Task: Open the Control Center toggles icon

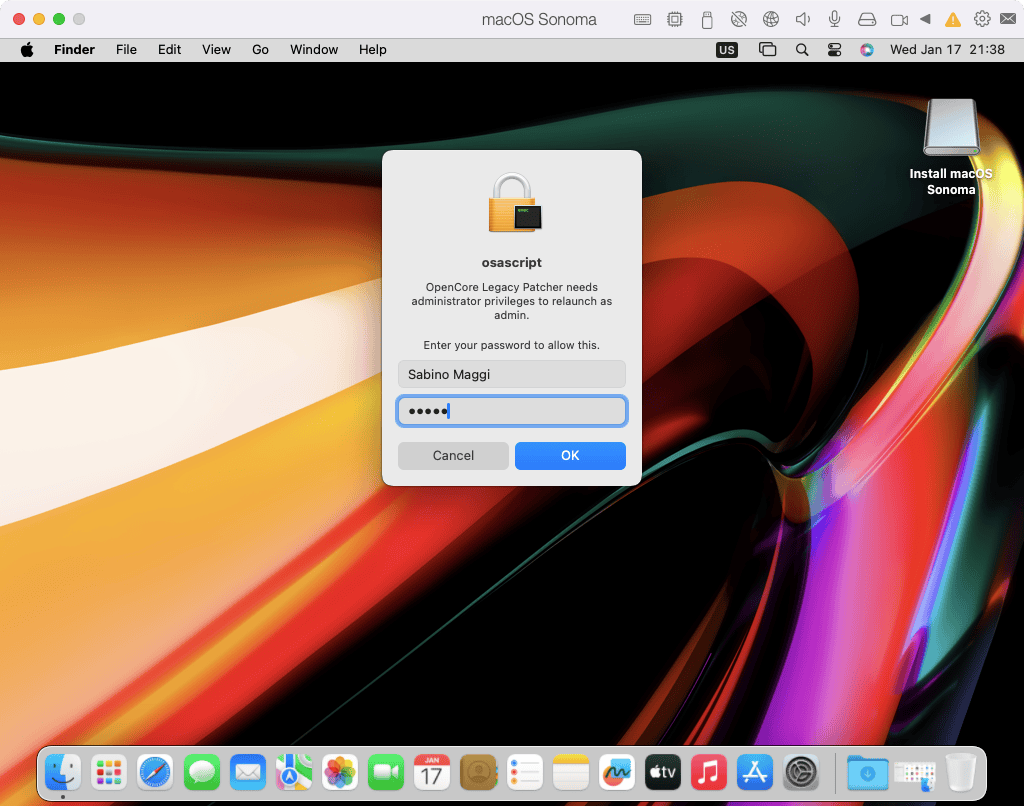Action: click(834, 49)
